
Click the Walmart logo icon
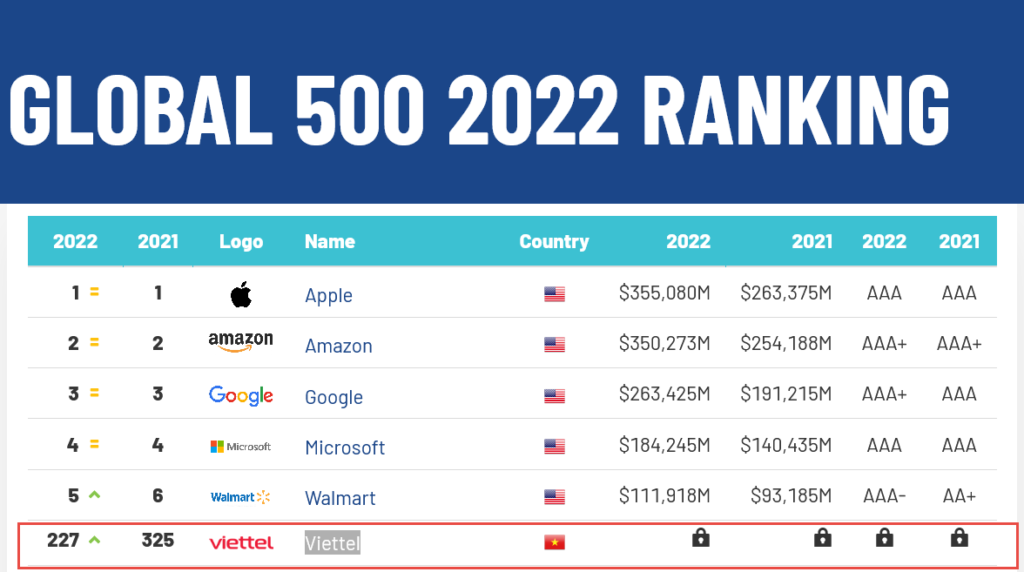240,497
